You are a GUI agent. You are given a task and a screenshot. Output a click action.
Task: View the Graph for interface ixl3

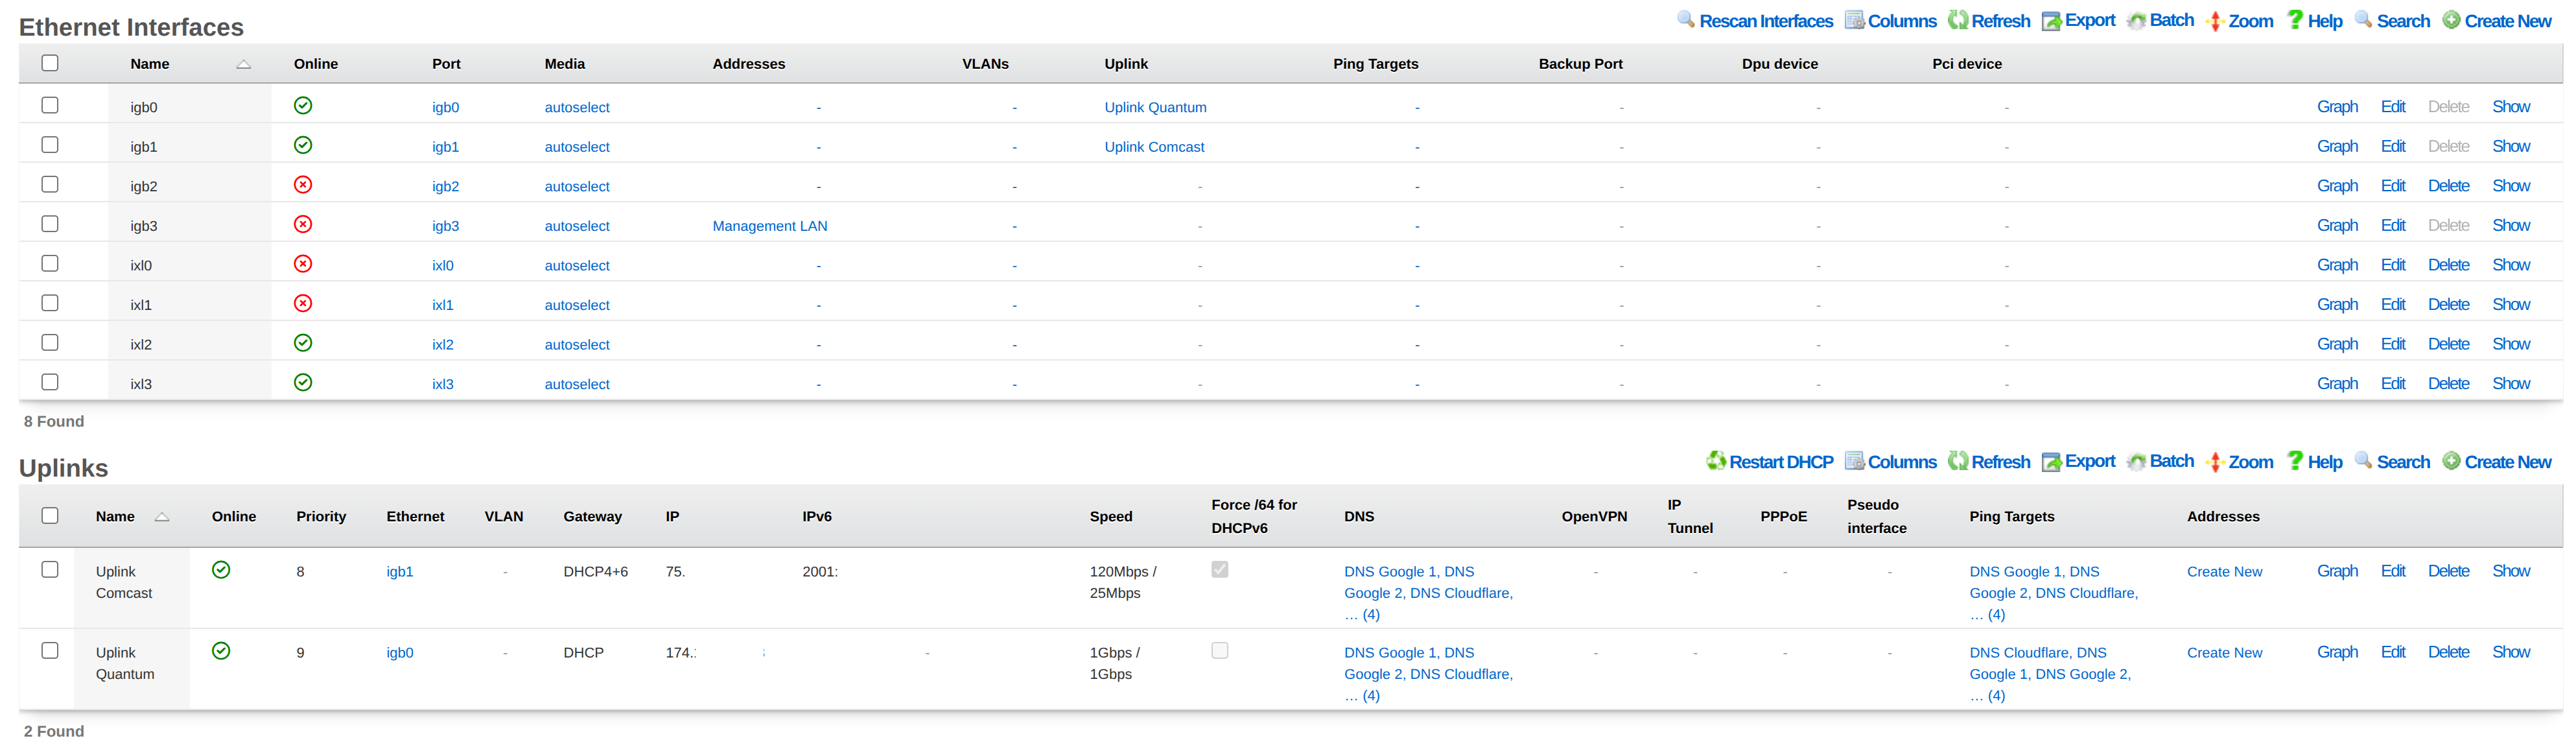[2338, 383]
